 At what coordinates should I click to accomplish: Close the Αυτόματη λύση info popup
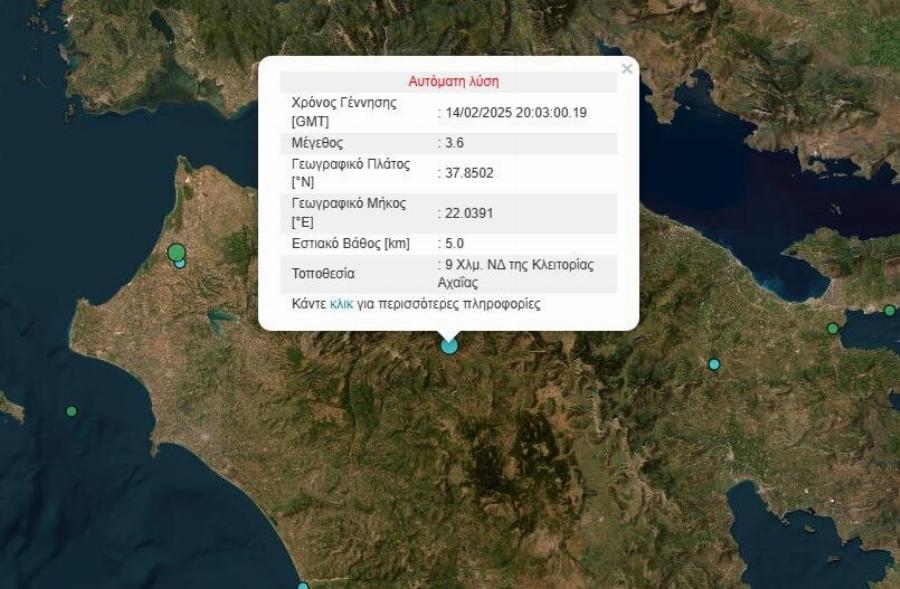(x=627, y=68)
